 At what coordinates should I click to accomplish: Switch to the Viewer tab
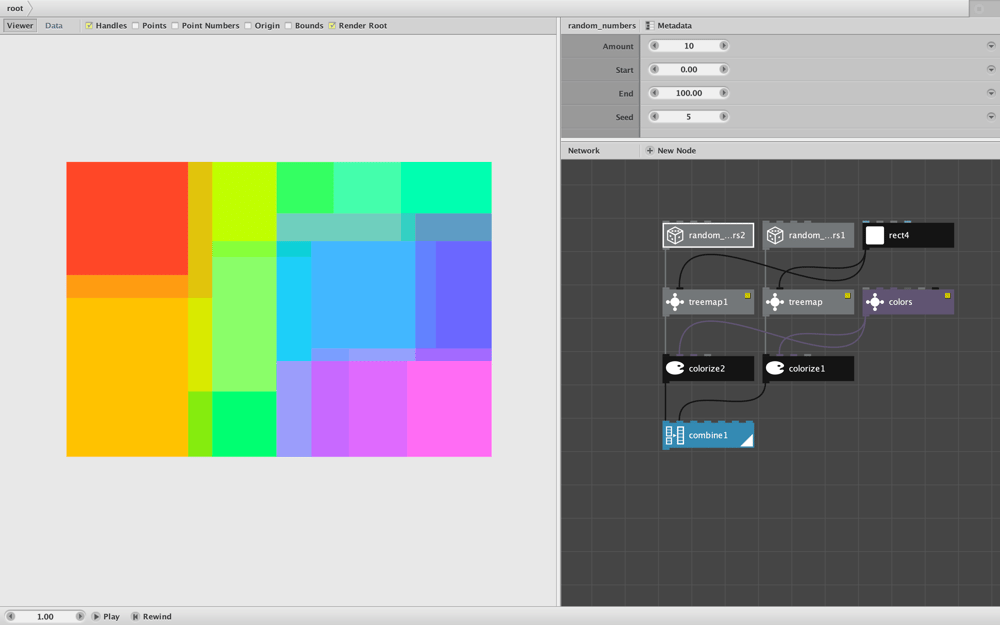[x=20, y=26]
